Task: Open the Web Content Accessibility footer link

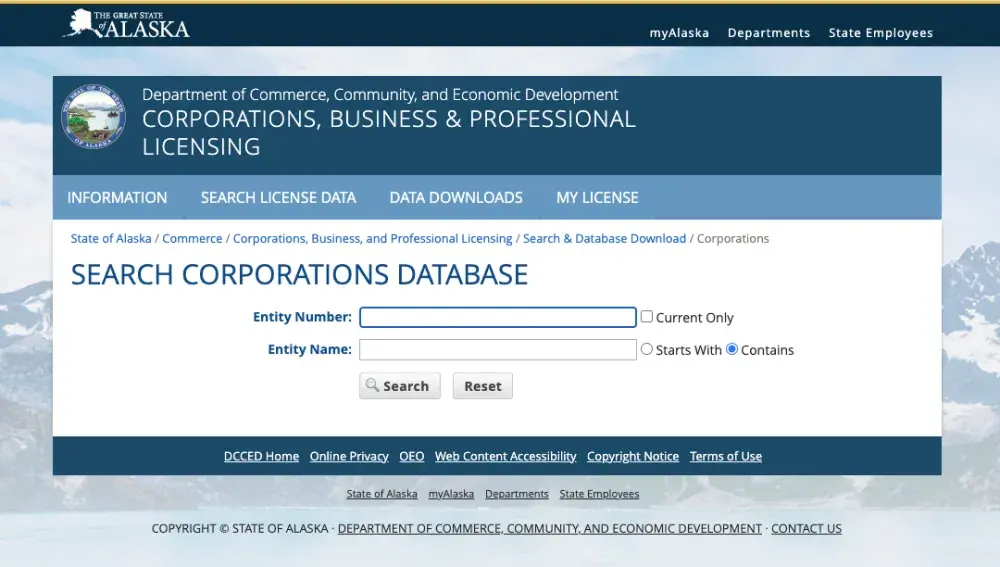Action: pos(505,456)
